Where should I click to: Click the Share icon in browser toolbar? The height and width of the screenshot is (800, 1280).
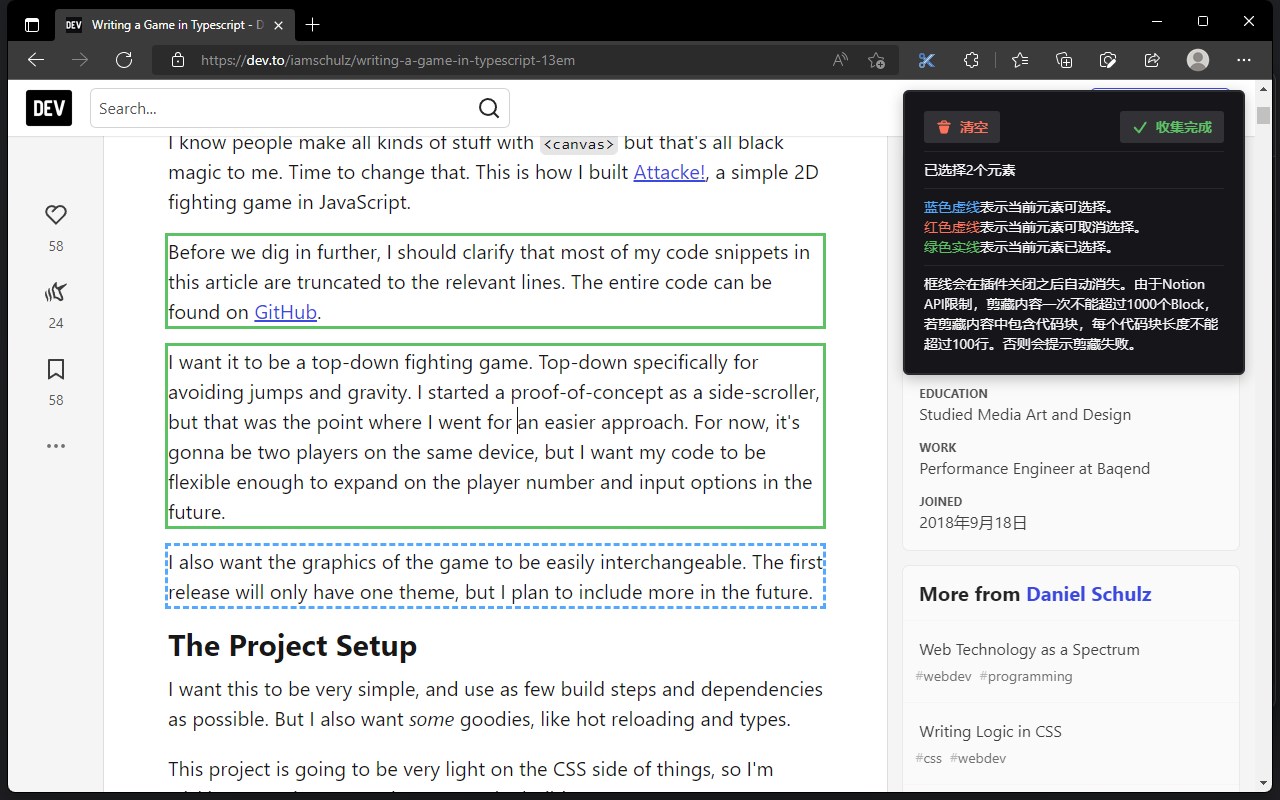1152,60
